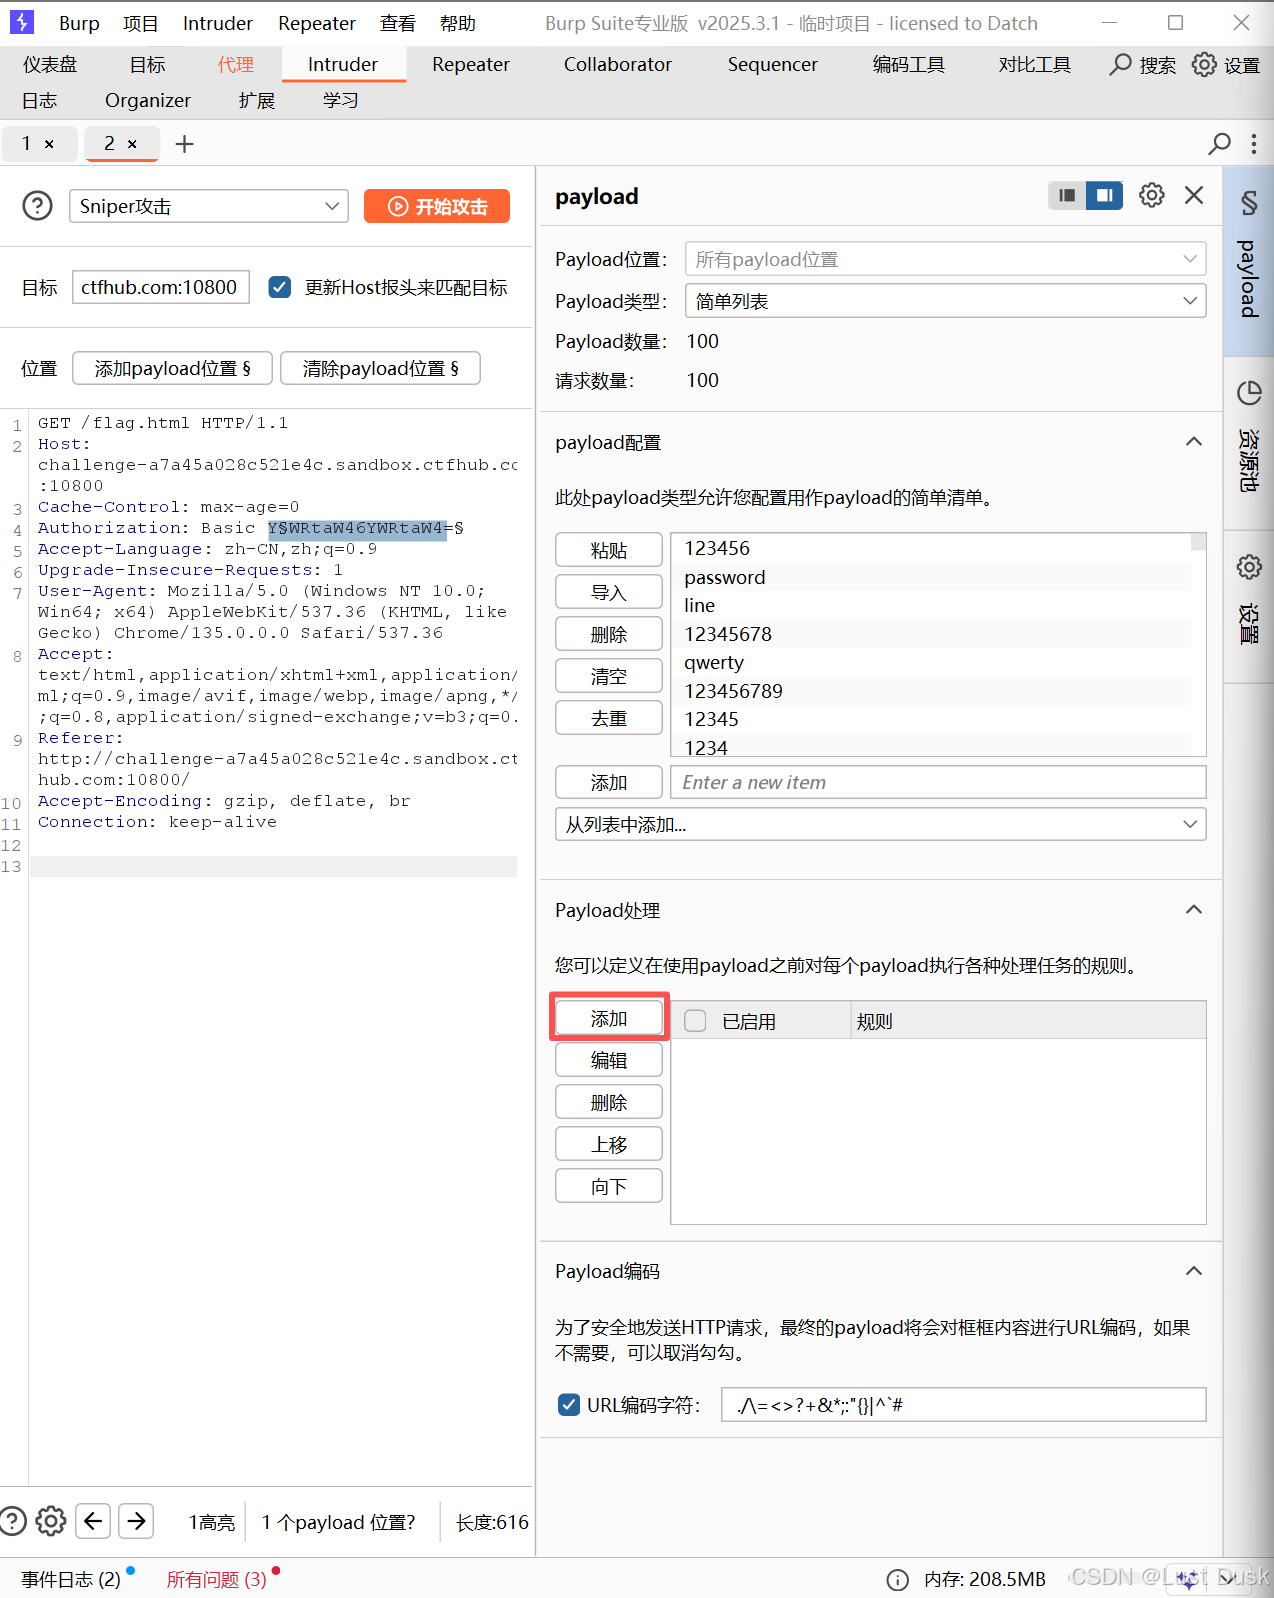This screenshot has height=1598, width=1274.
Task: Open Payload position dropdown
Action: [945, 259]
